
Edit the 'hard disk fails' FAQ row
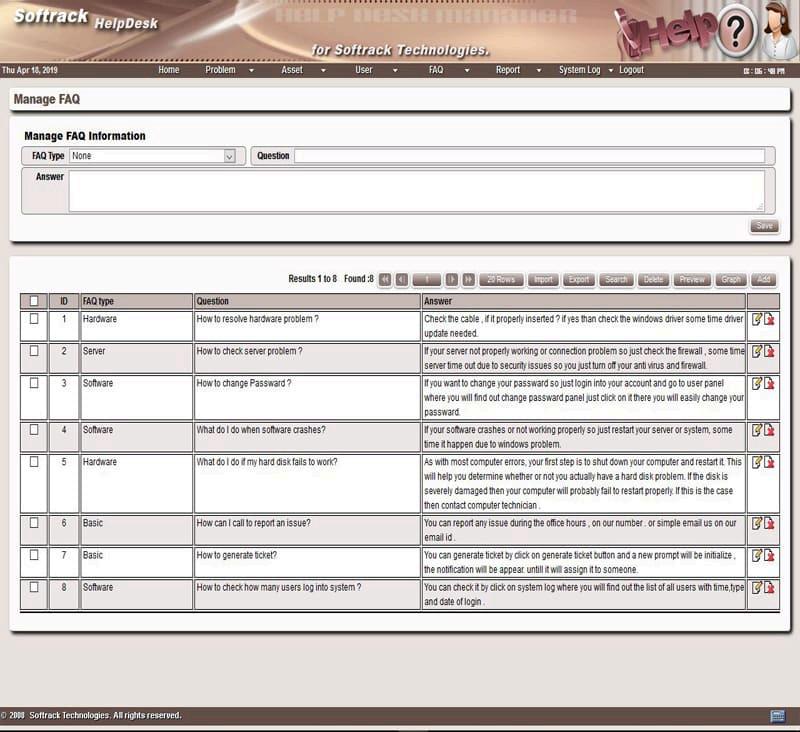pos(757,462)
